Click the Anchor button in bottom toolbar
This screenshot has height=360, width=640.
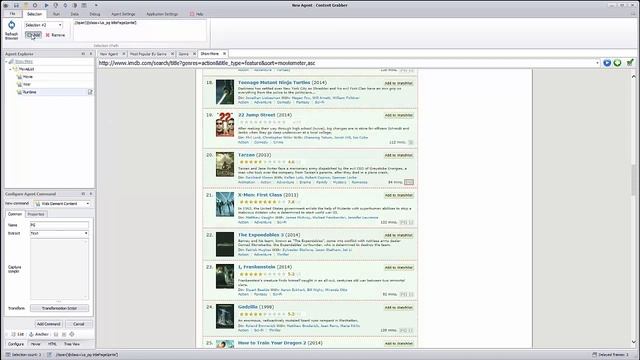click(x=39, y=334)
